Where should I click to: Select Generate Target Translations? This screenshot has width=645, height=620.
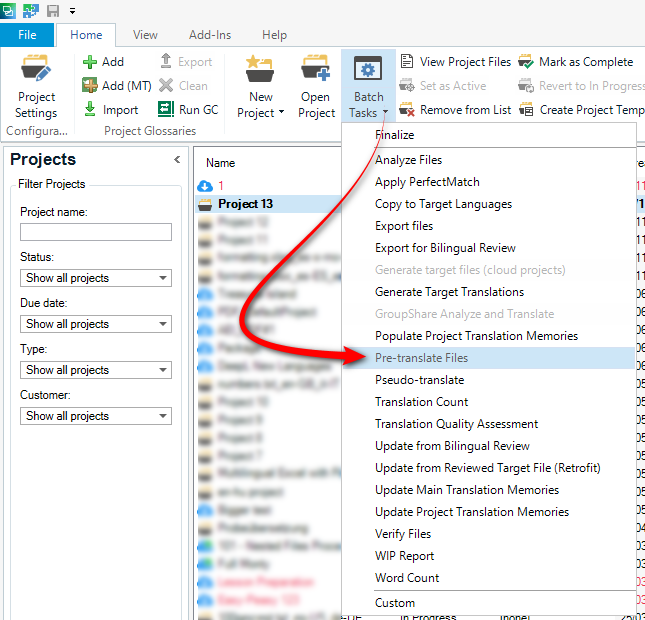pos(489,292)
